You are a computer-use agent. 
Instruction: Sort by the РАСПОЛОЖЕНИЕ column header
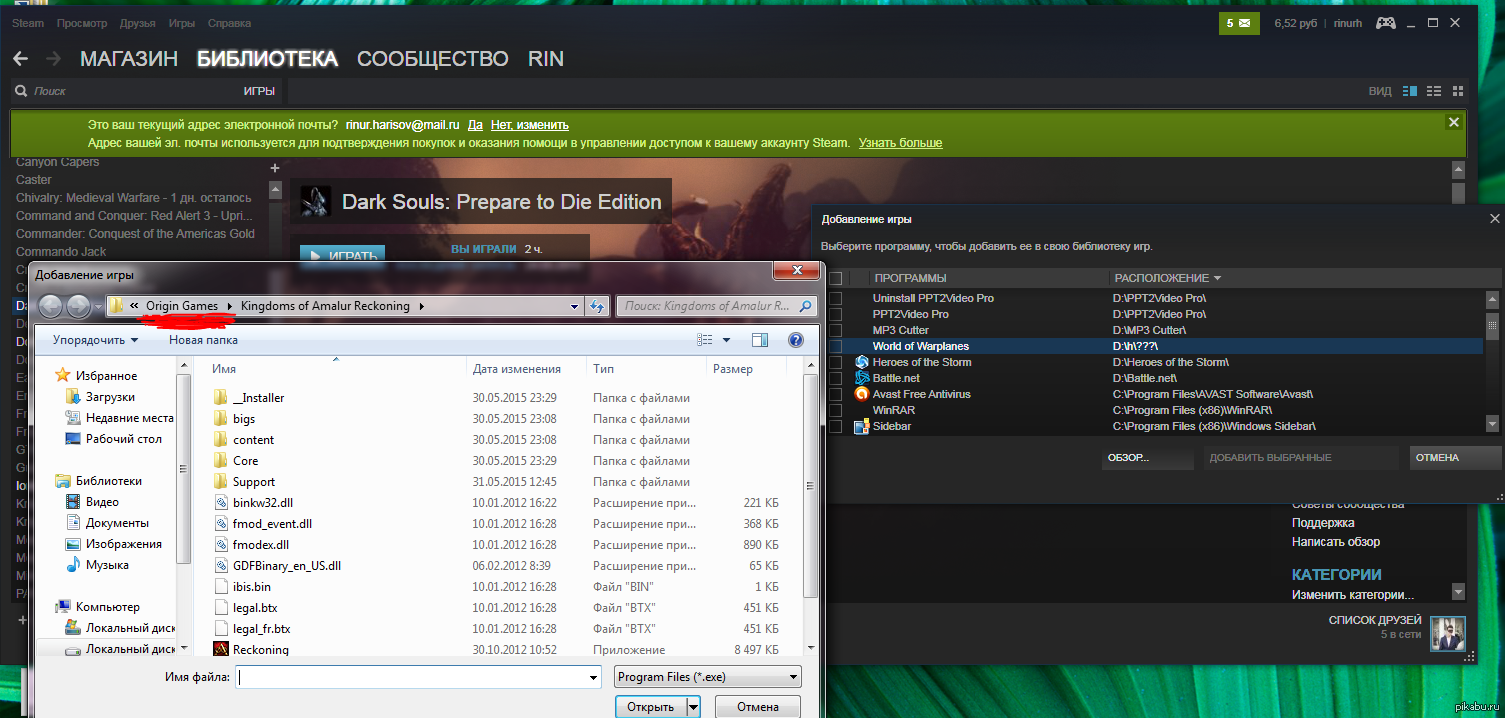click(x=1167, y=278)
